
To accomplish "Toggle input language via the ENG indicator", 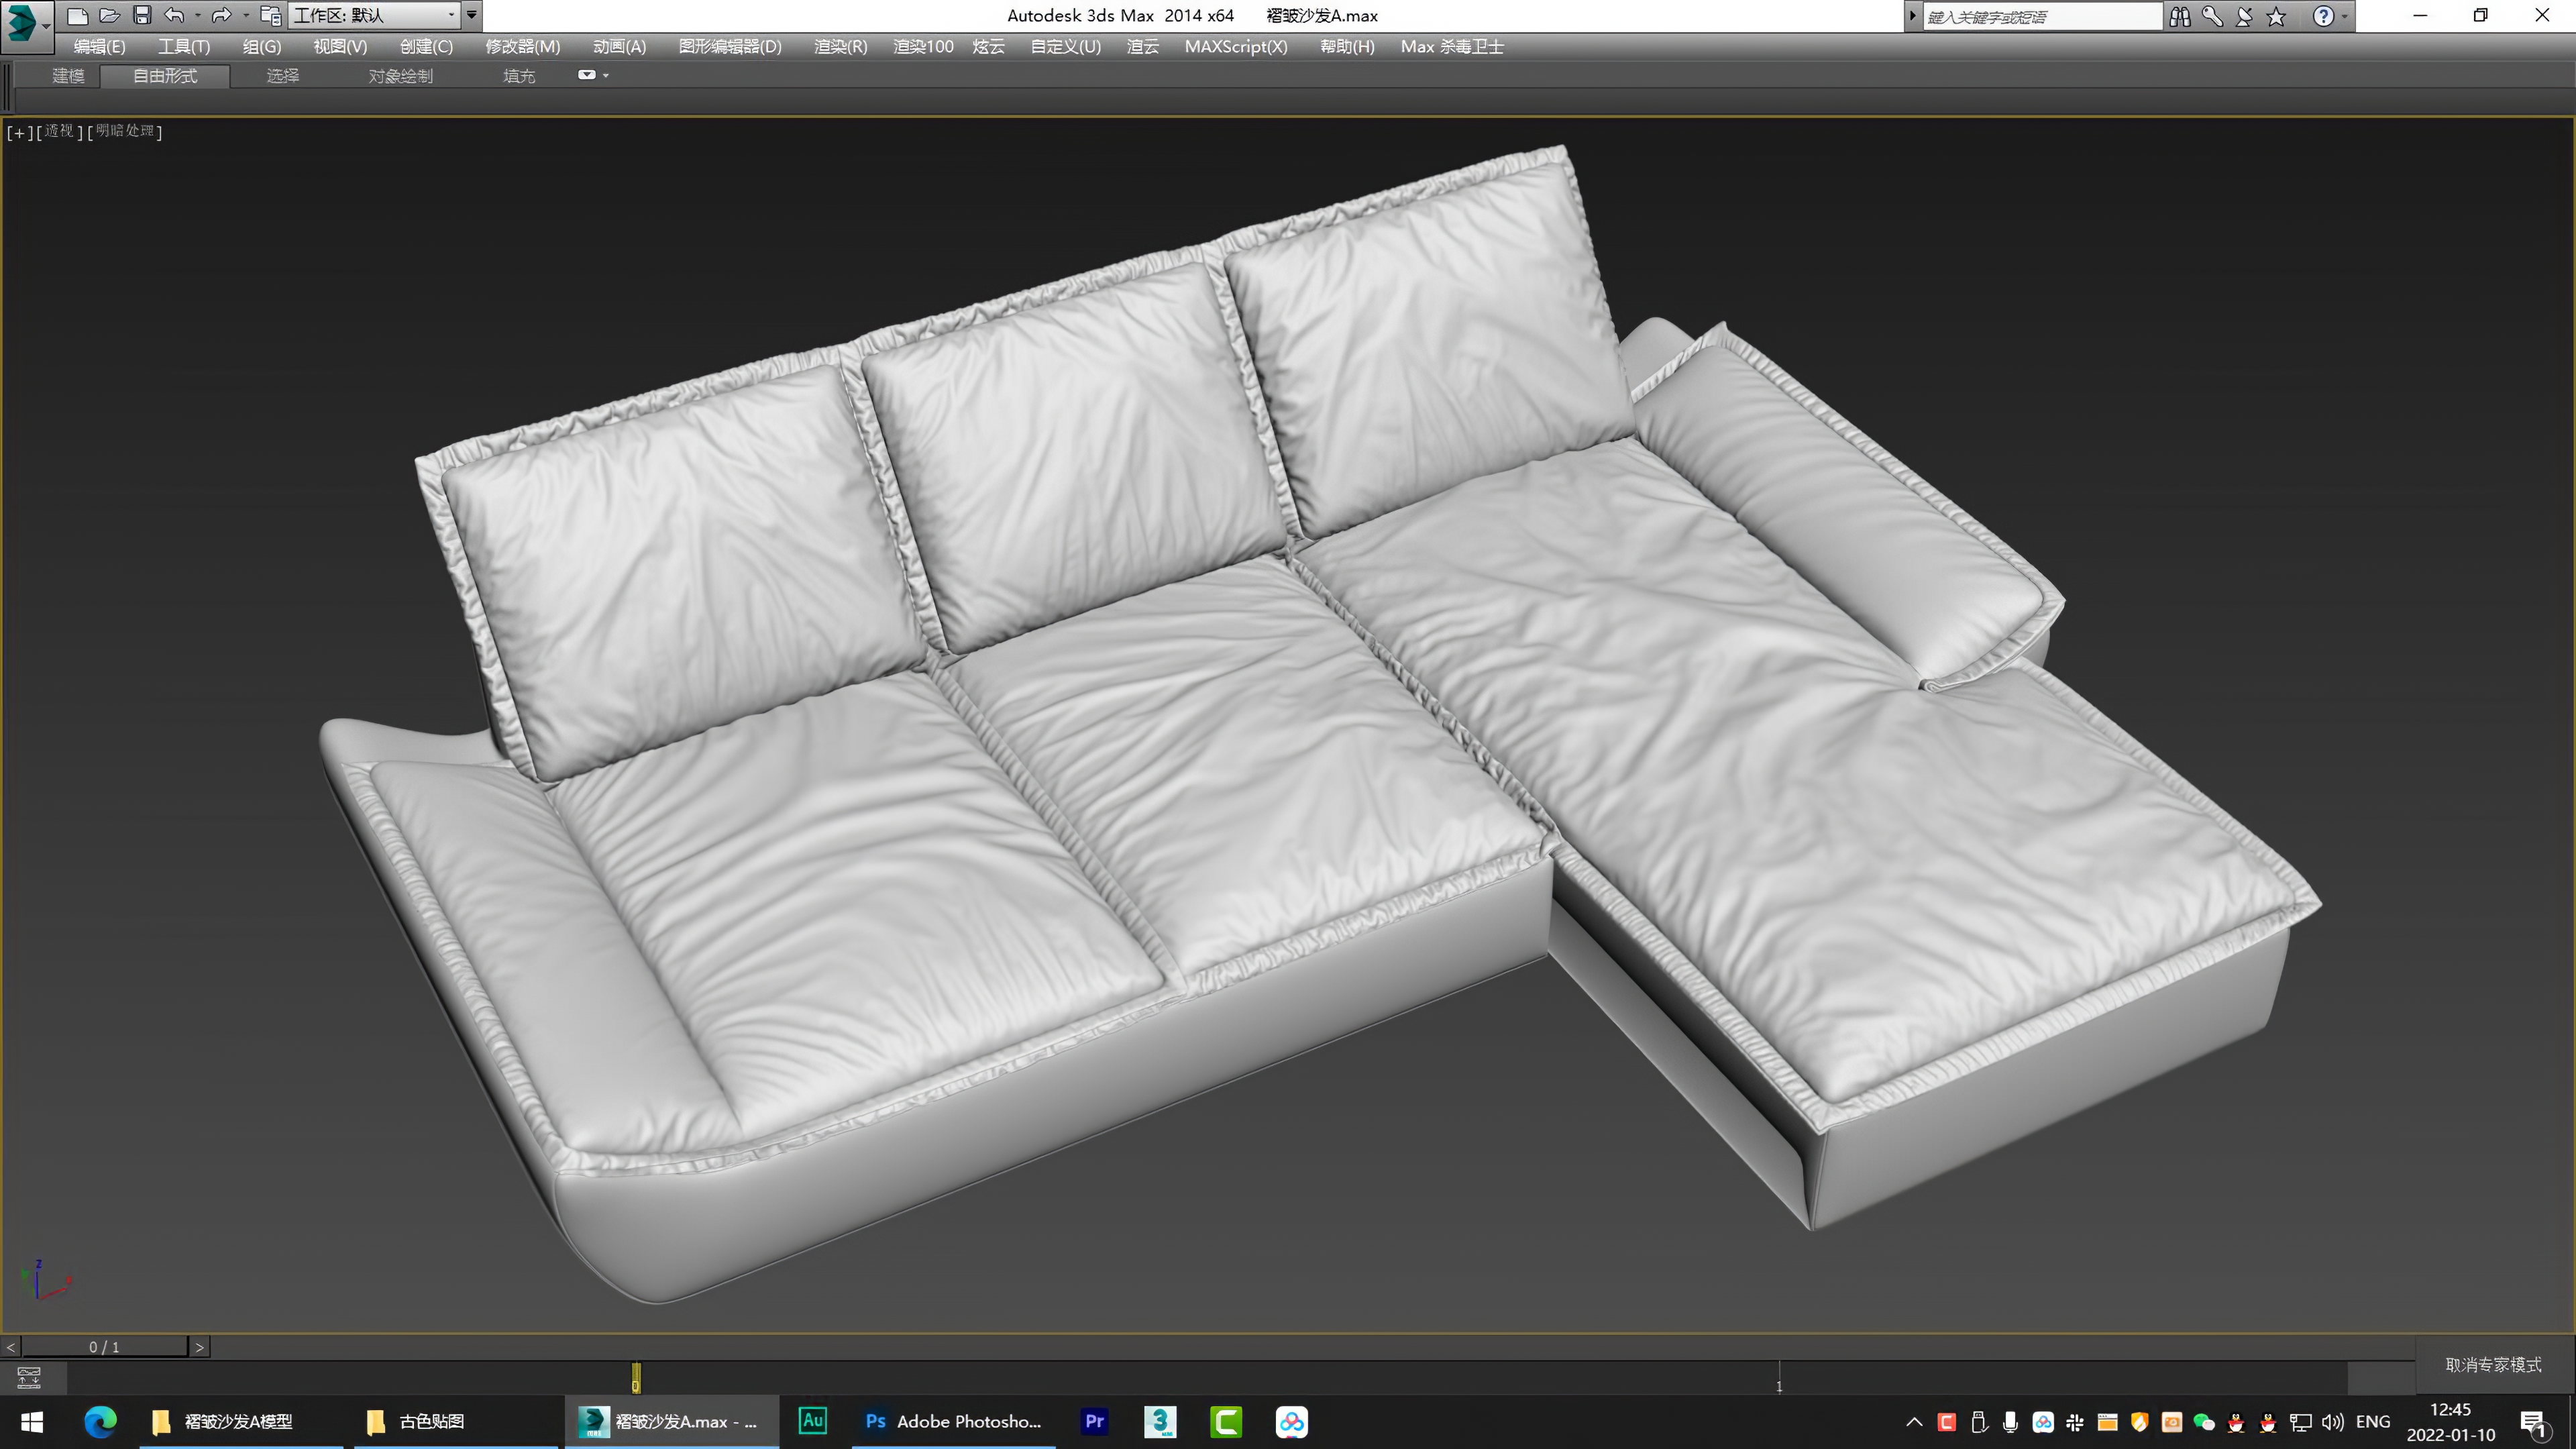I will pyautogui.click(x=2372, y=1421).
